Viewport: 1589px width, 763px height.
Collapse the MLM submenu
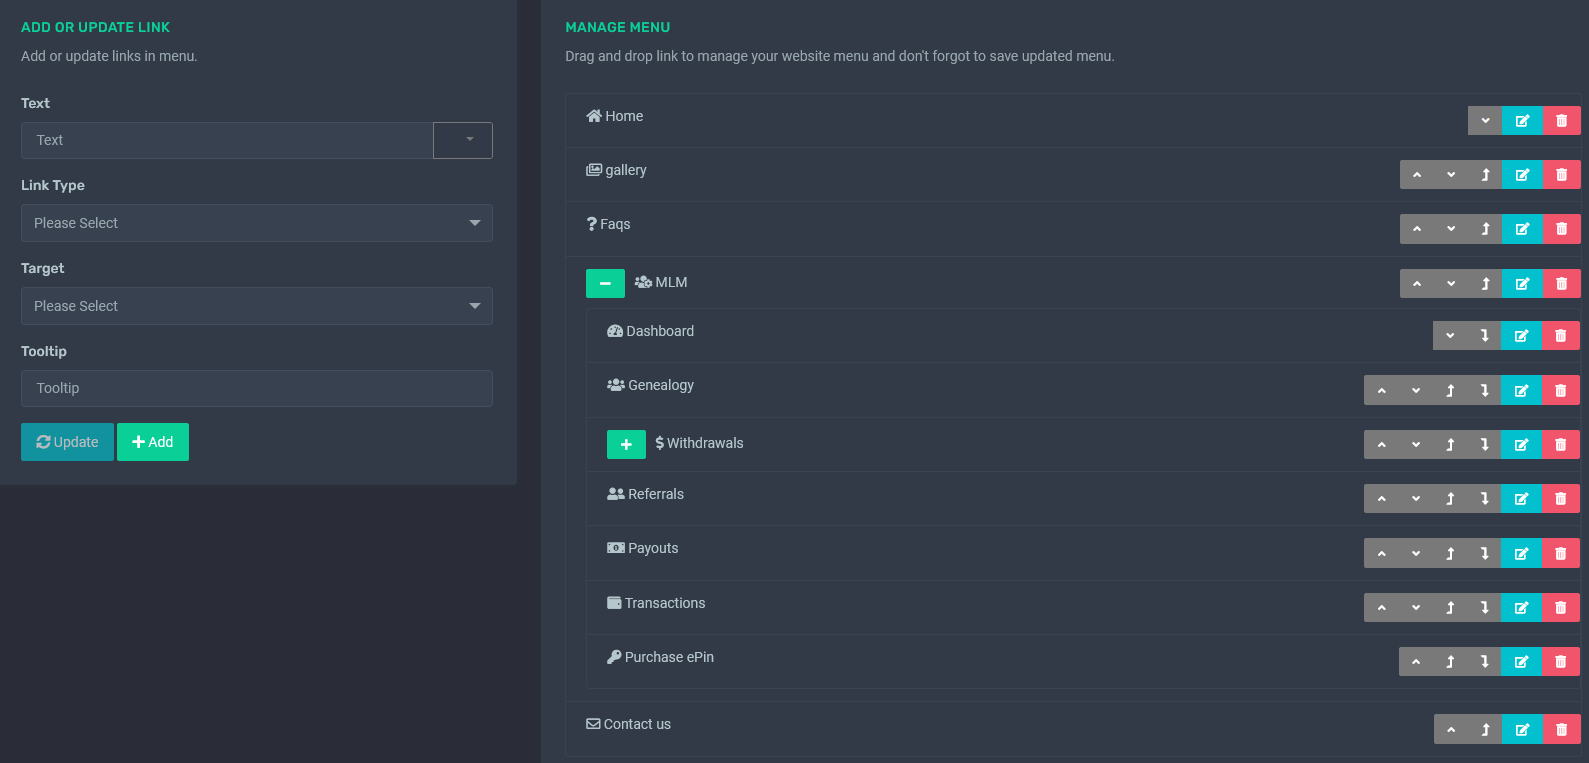(x=605, y=284)
